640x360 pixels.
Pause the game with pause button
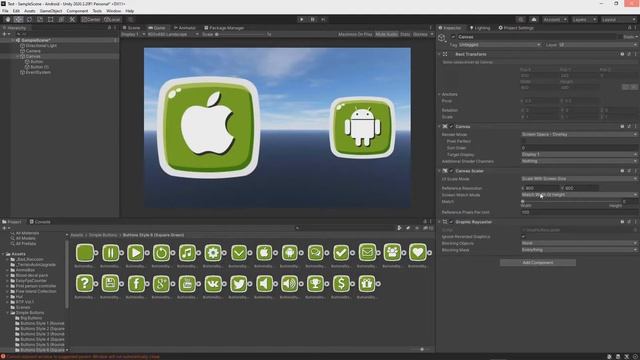(x=313, y=19)
